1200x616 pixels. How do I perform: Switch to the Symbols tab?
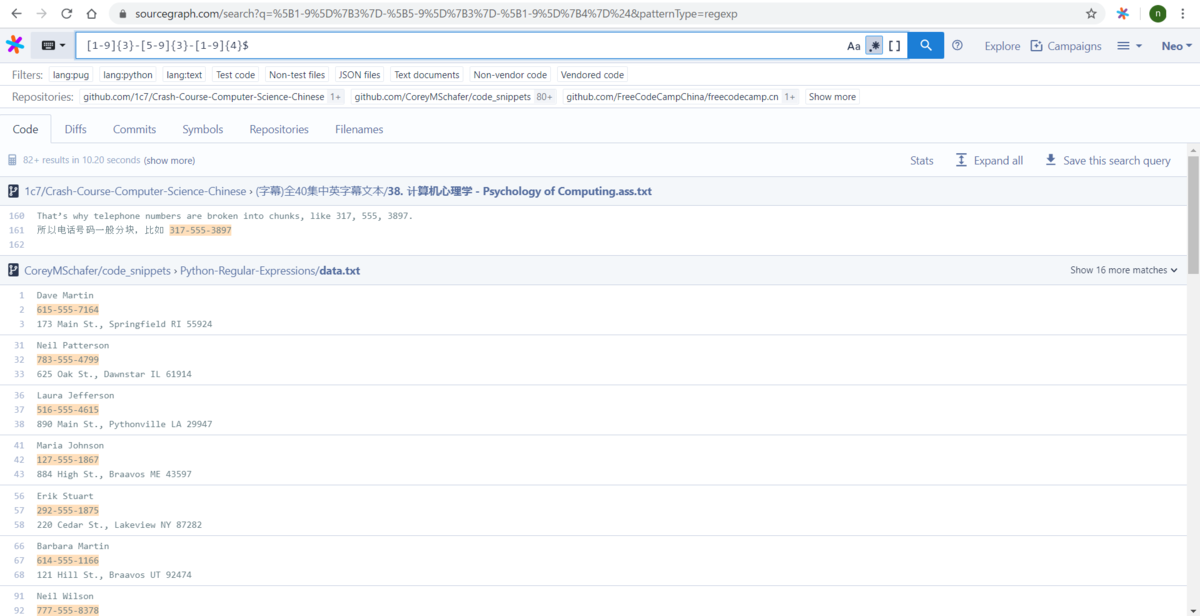203,129
